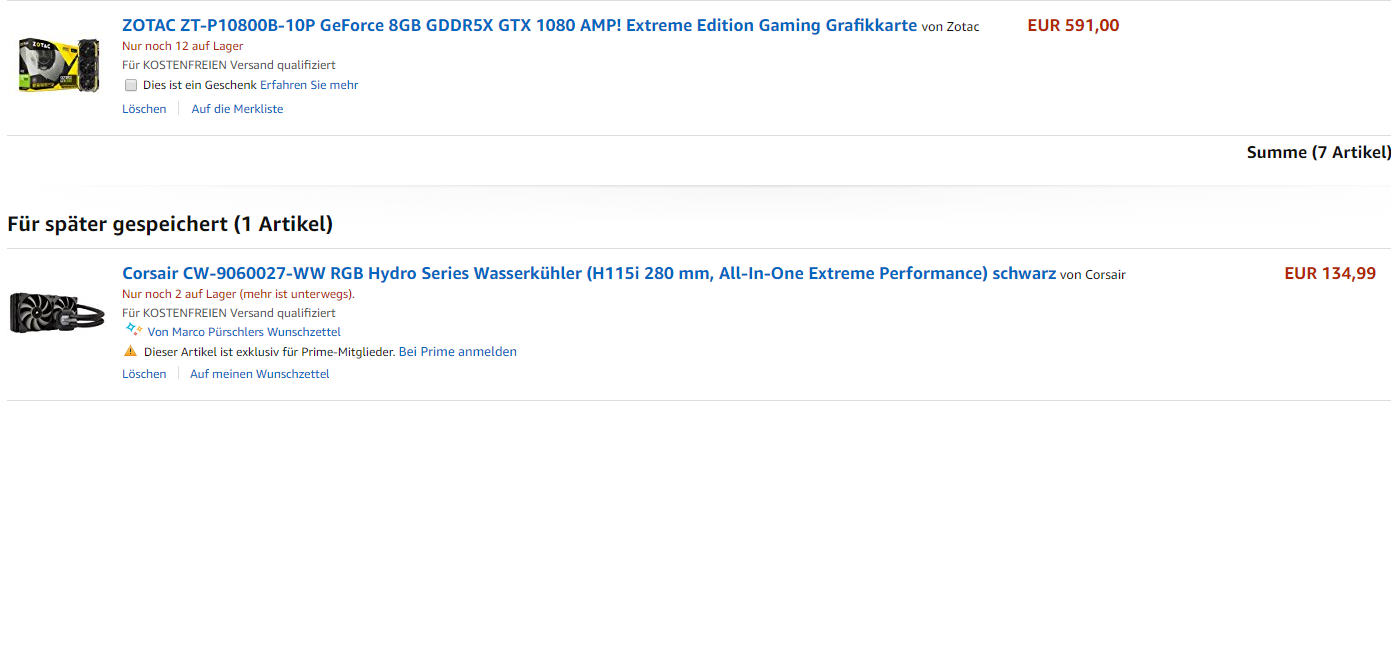
Task: Click the EUR 134,99 price
Action: pyautogui.click(x=1330, y=273)
